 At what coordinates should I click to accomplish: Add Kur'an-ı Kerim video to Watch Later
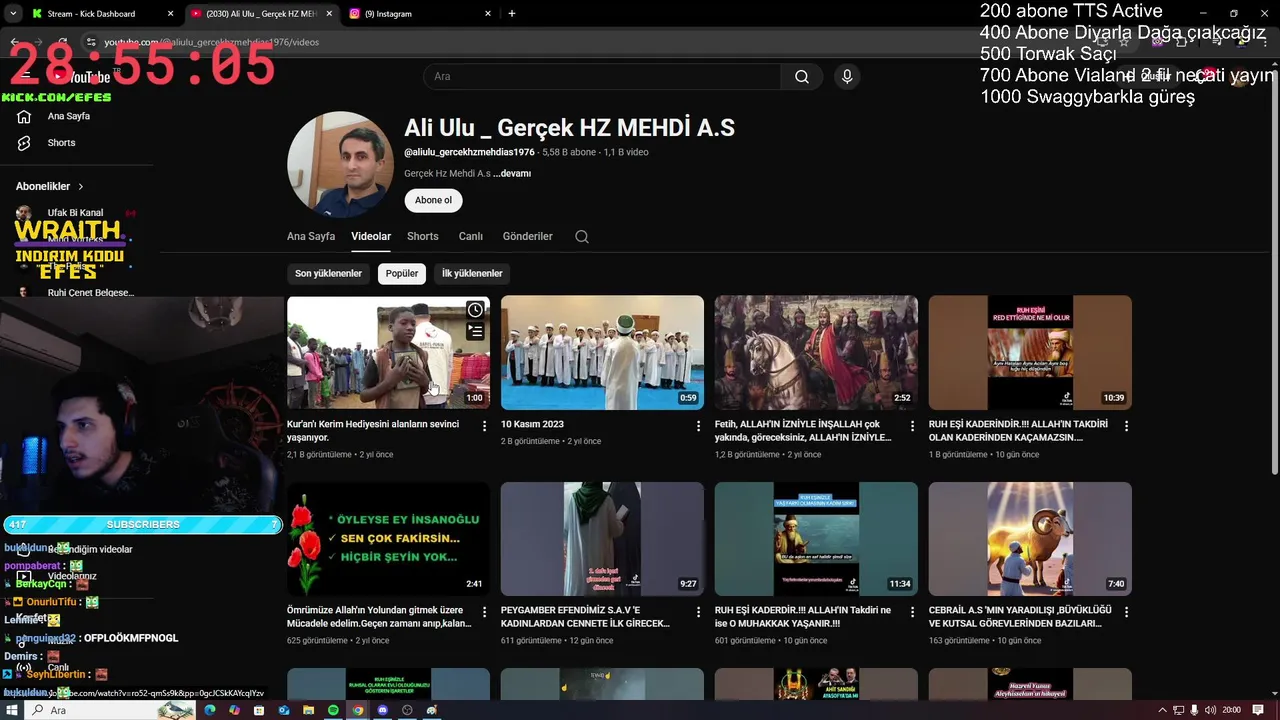tap(475, 310)
